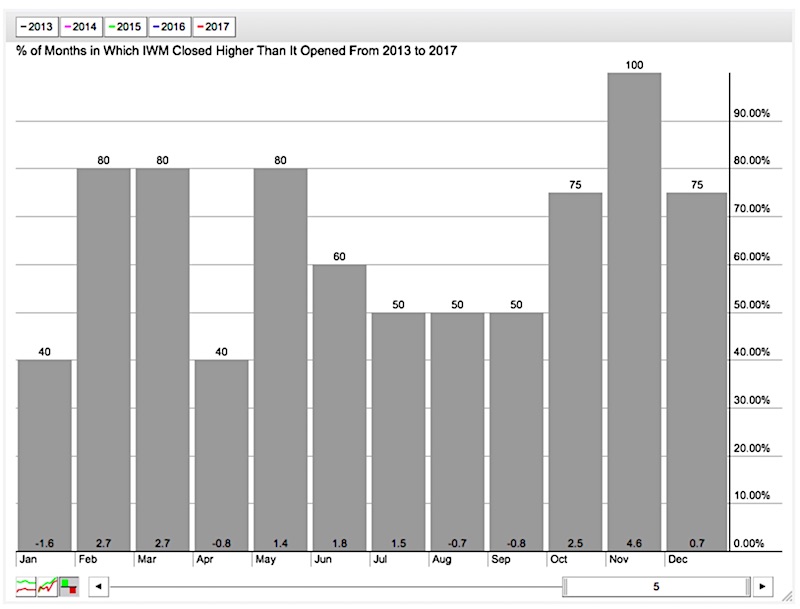This screenshot has height=609, width=800.
Task: Click the May axis label
Action: click(265, 560)
